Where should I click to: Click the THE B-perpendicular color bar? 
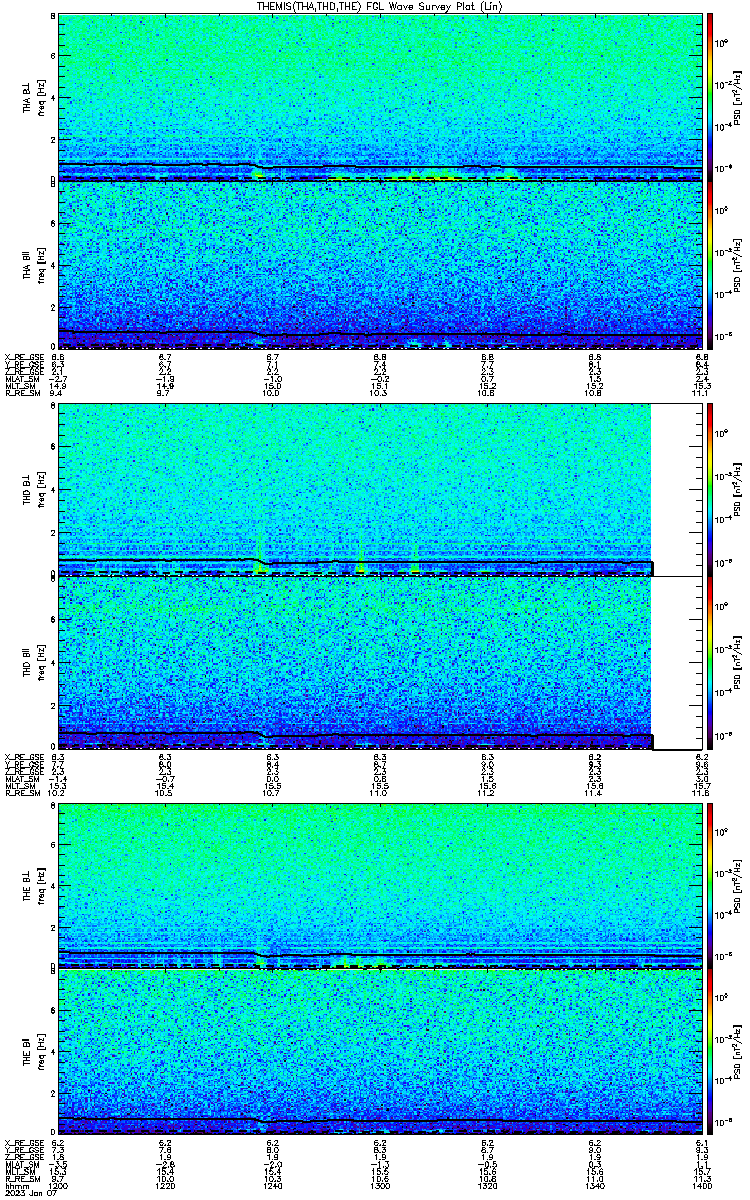(710, 886)
